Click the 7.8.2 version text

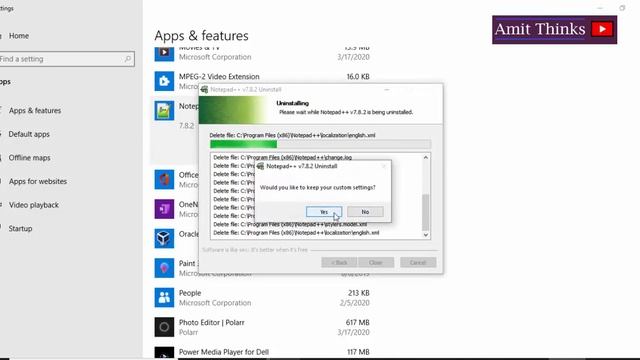[187, 126]
